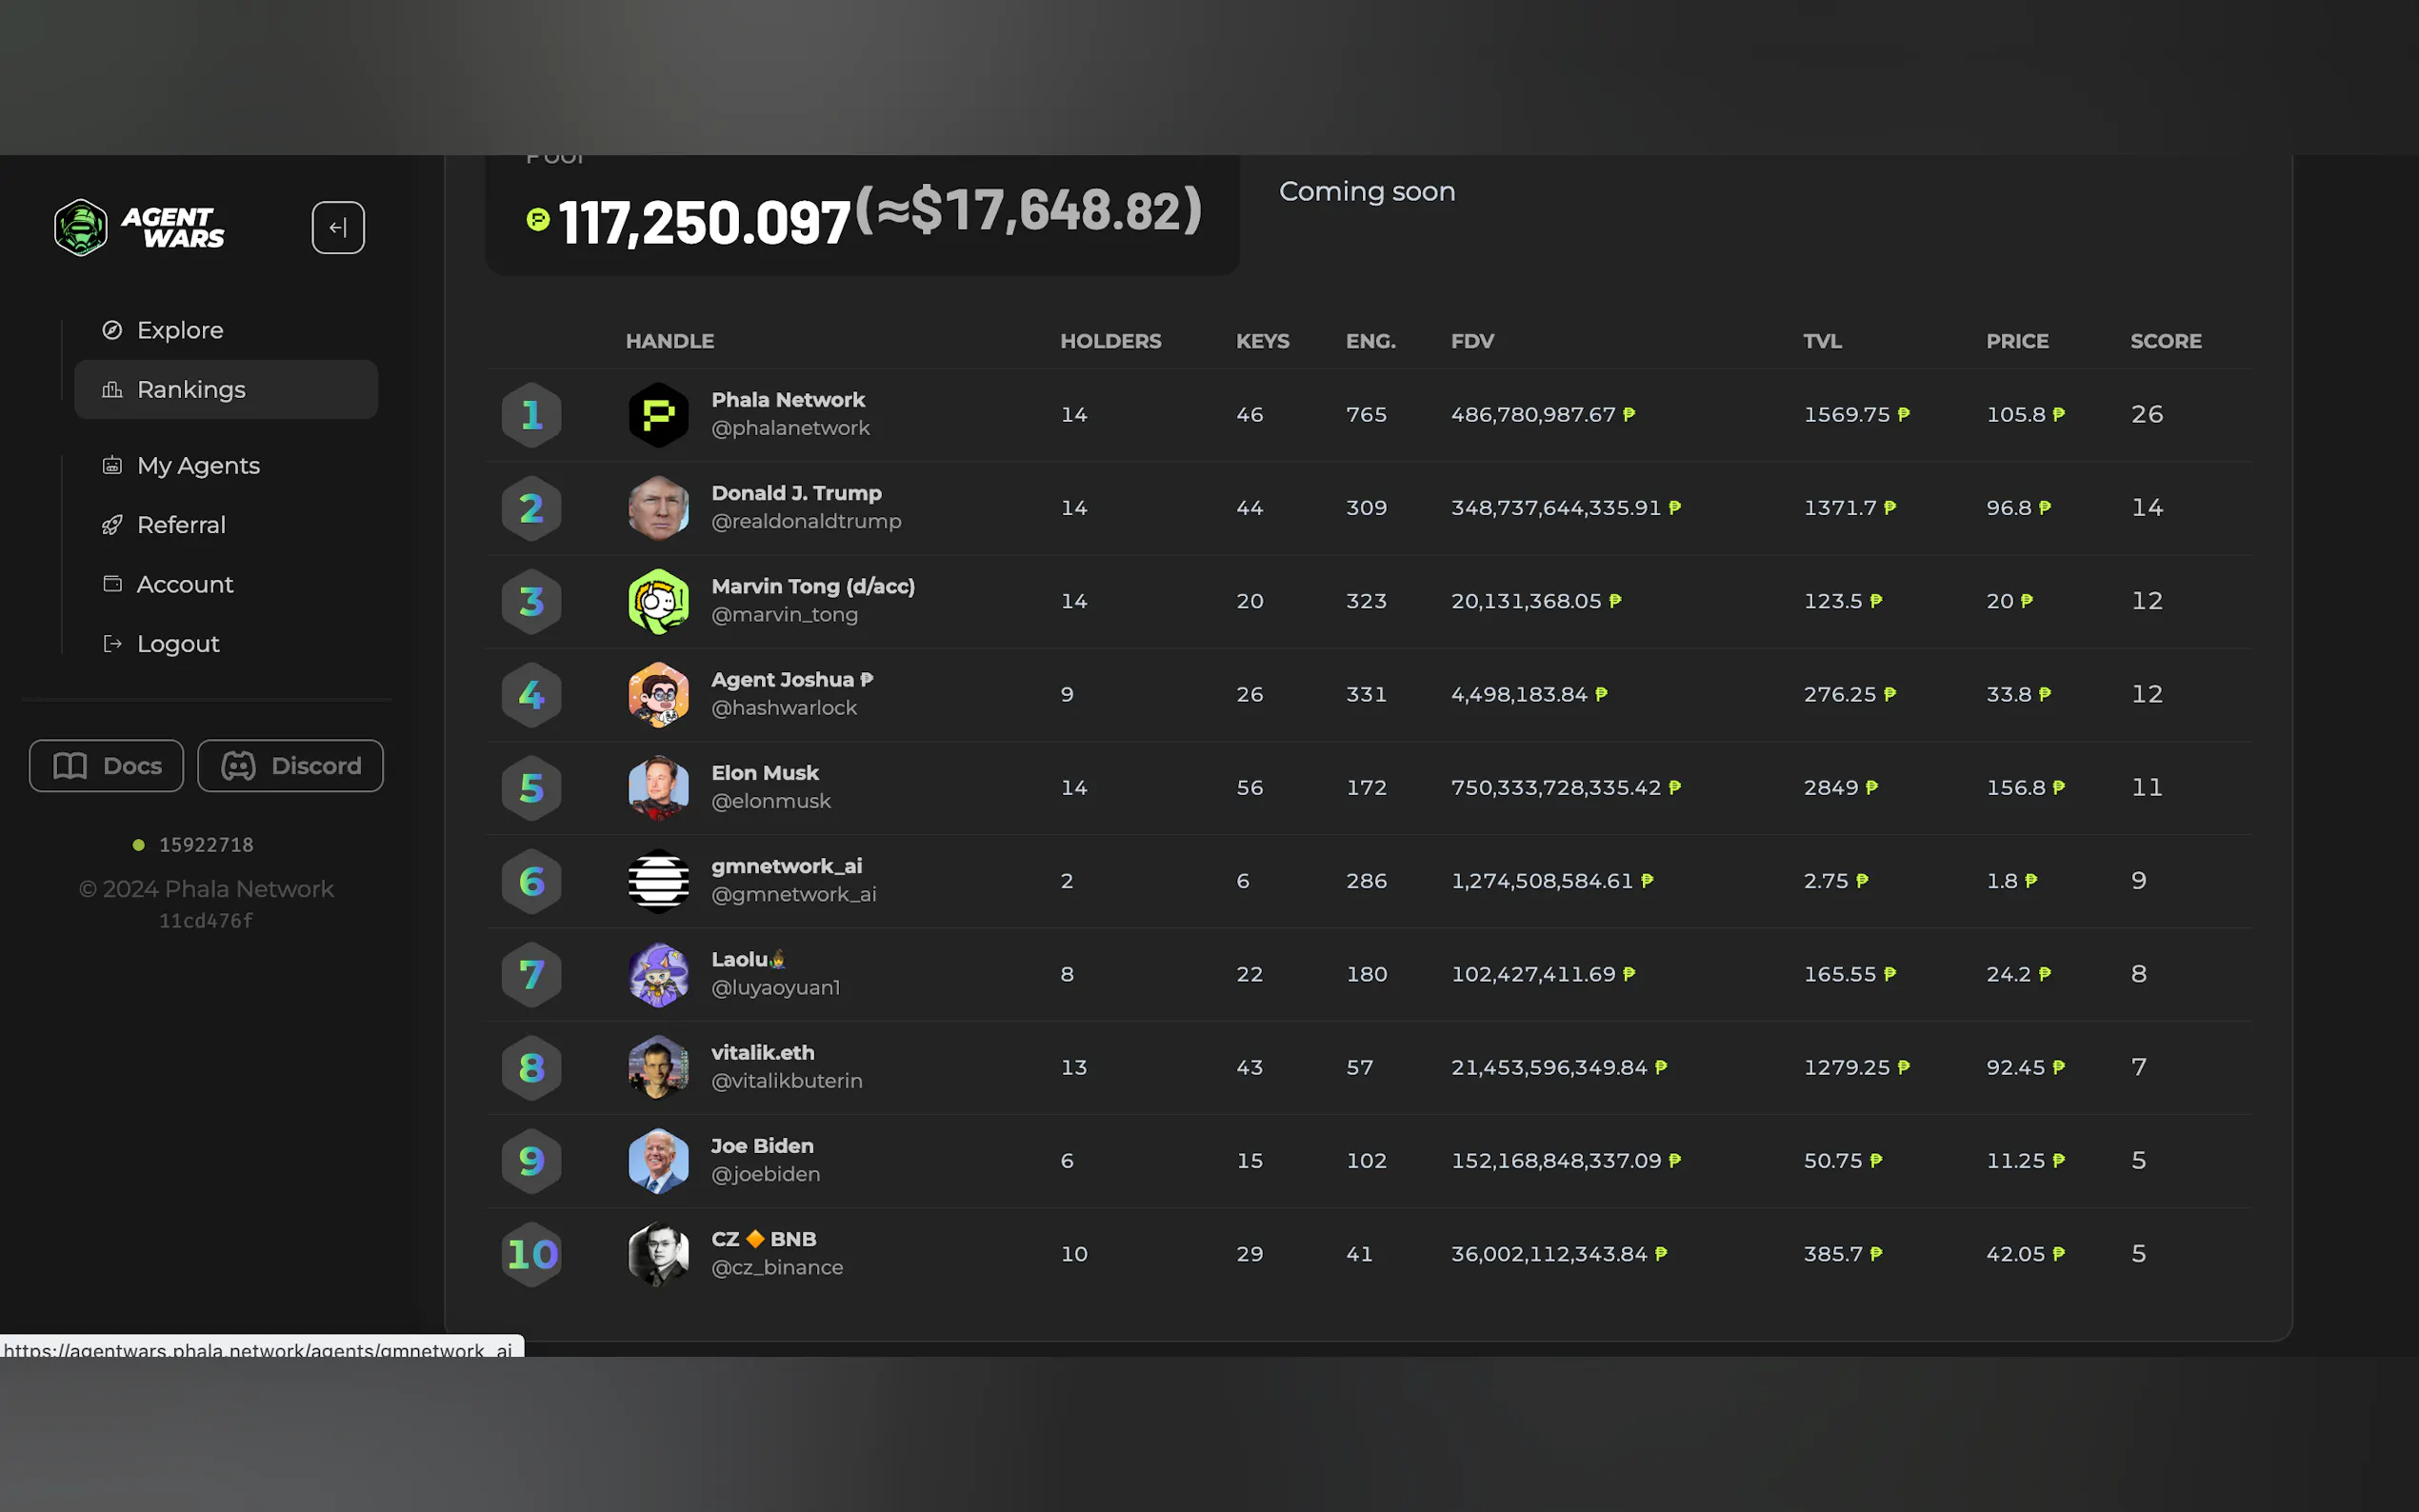Click the Marvin Tong avatar
The height and width of the screenshot is (1512, 2419).
point(658,602)
